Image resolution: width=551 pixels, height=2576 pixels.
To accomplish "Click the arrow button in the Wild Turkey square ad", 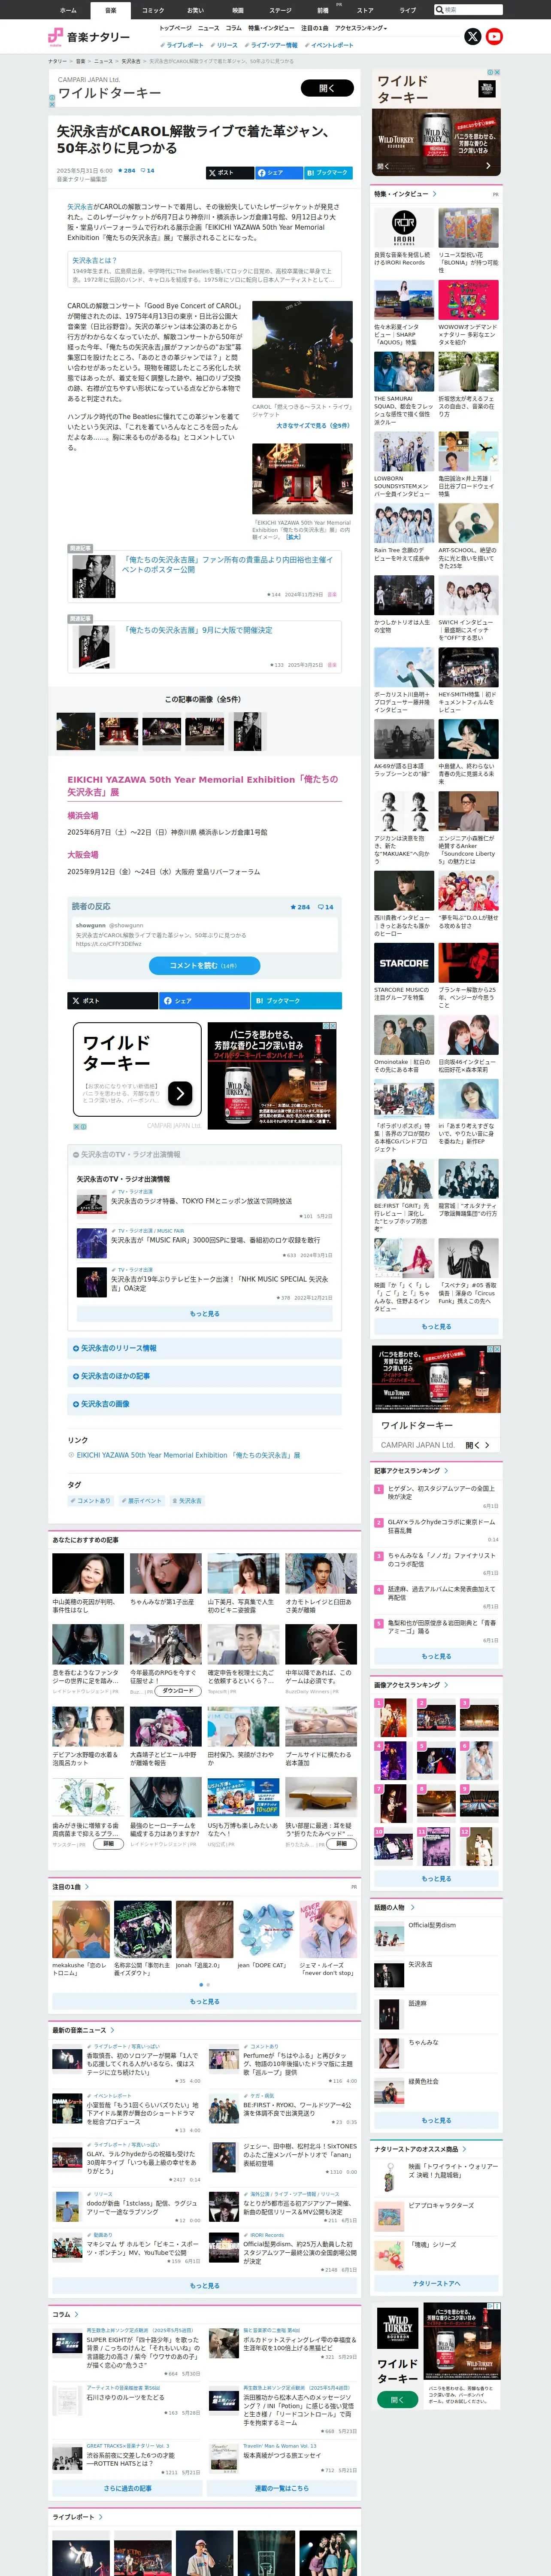I will pyautogui.click(x=180, y=1093).
